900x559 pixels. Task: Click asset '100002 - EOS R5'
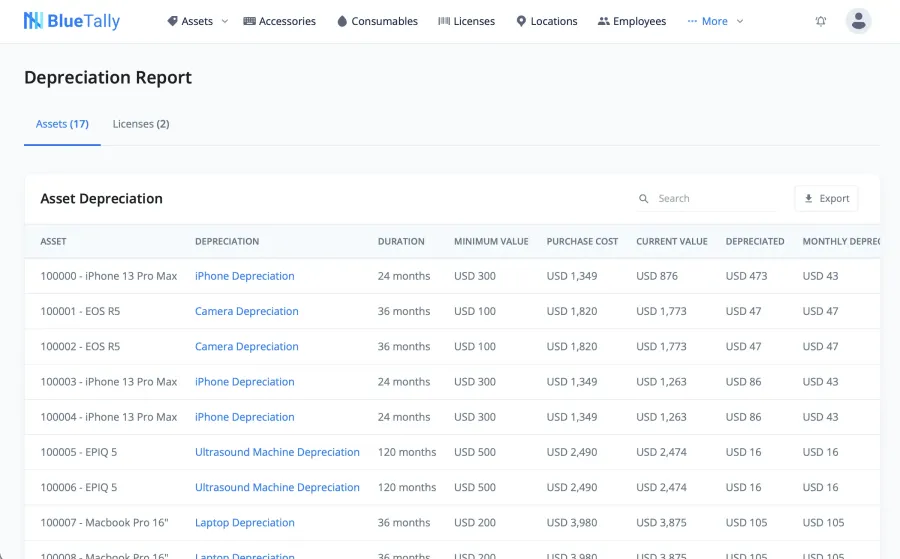[x=80, y=347]
